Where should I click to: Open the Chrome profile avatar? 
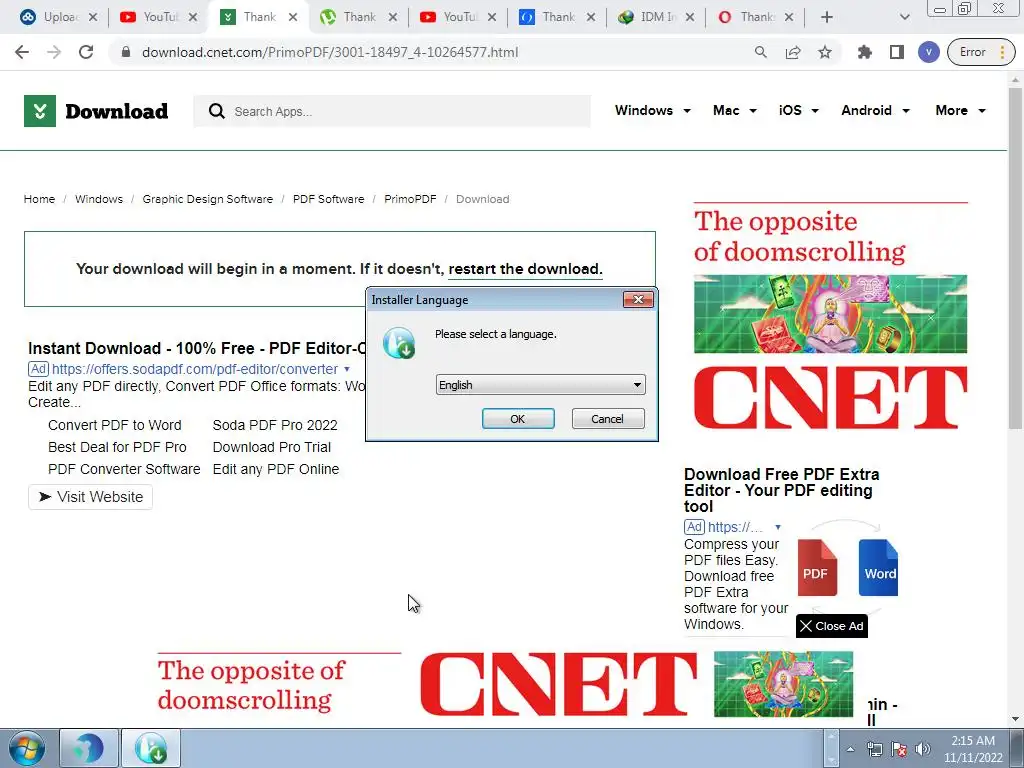point(928,52)
